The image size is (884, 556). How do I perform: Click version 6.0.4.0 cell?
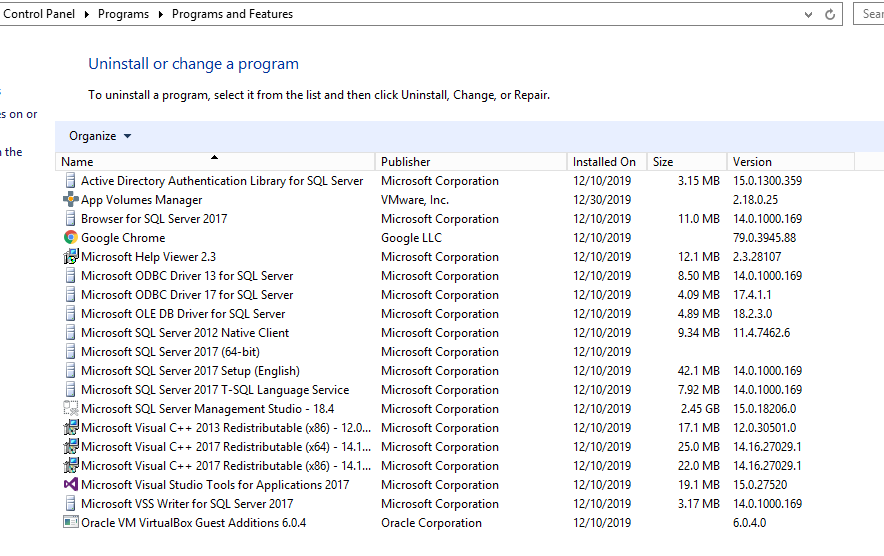749,523
